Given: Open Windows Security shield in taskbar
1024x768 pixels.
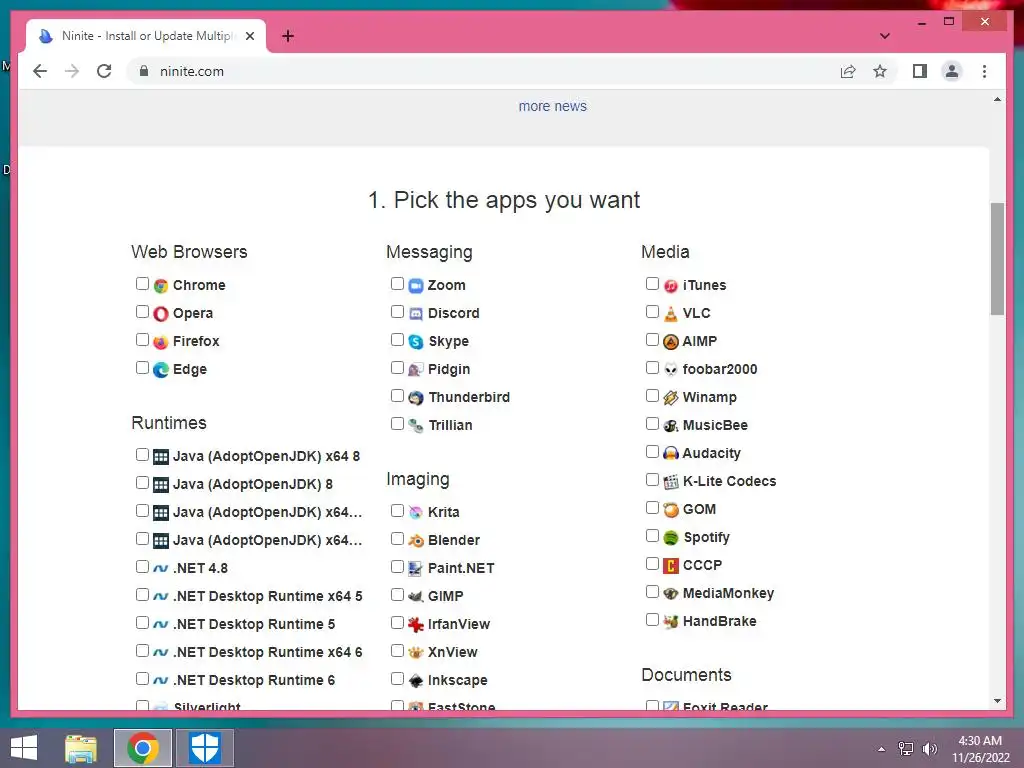Looking at the screenshot, I should click(204, 748).
